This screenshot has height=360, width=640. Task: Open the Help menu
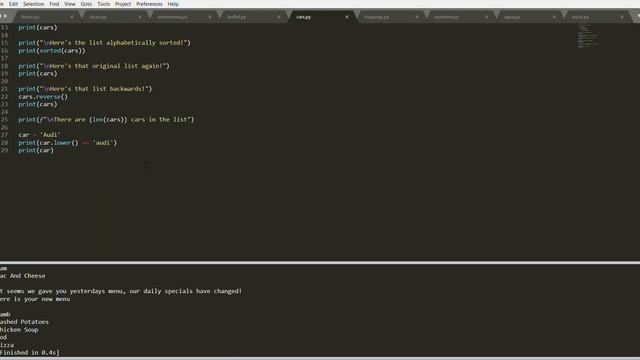[173, 4]
